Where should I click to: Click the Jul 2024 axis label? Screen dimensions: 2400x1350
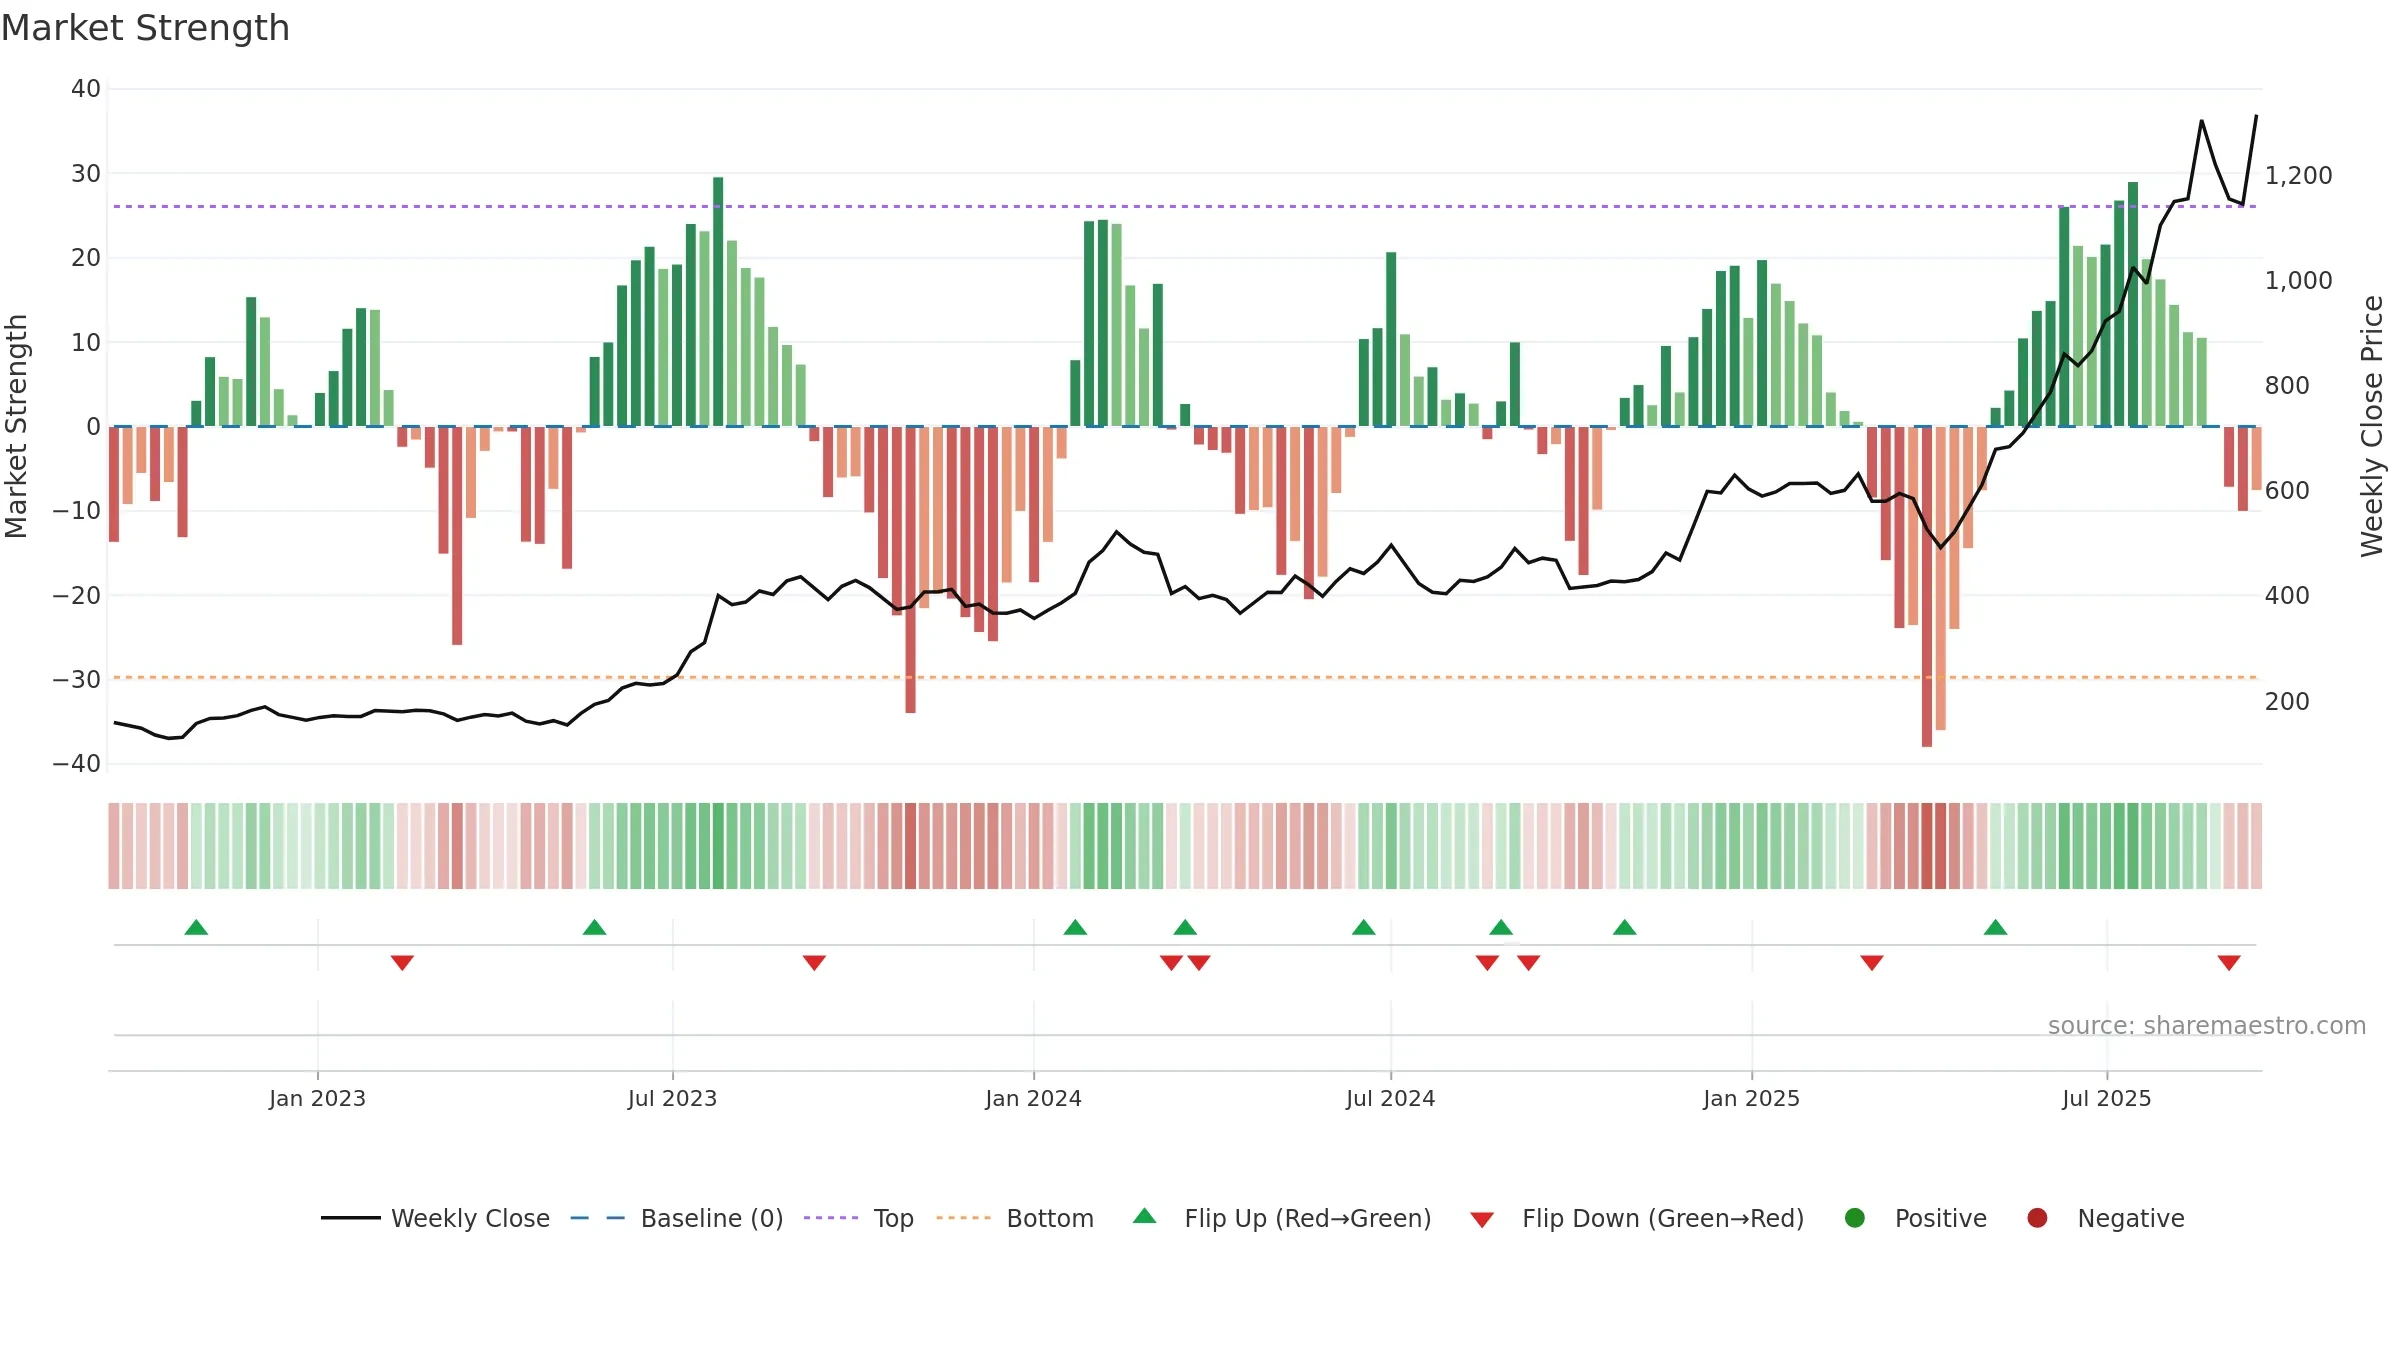point(1390,1099)
